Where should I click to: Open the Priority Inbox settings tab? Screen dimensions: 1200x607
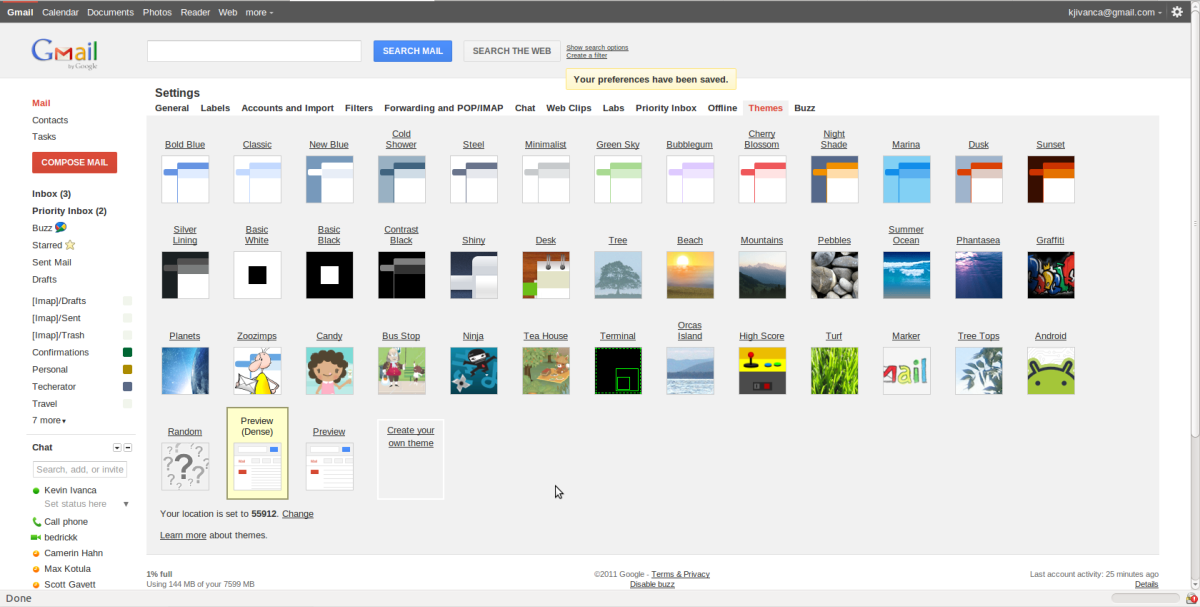(666, 108)
